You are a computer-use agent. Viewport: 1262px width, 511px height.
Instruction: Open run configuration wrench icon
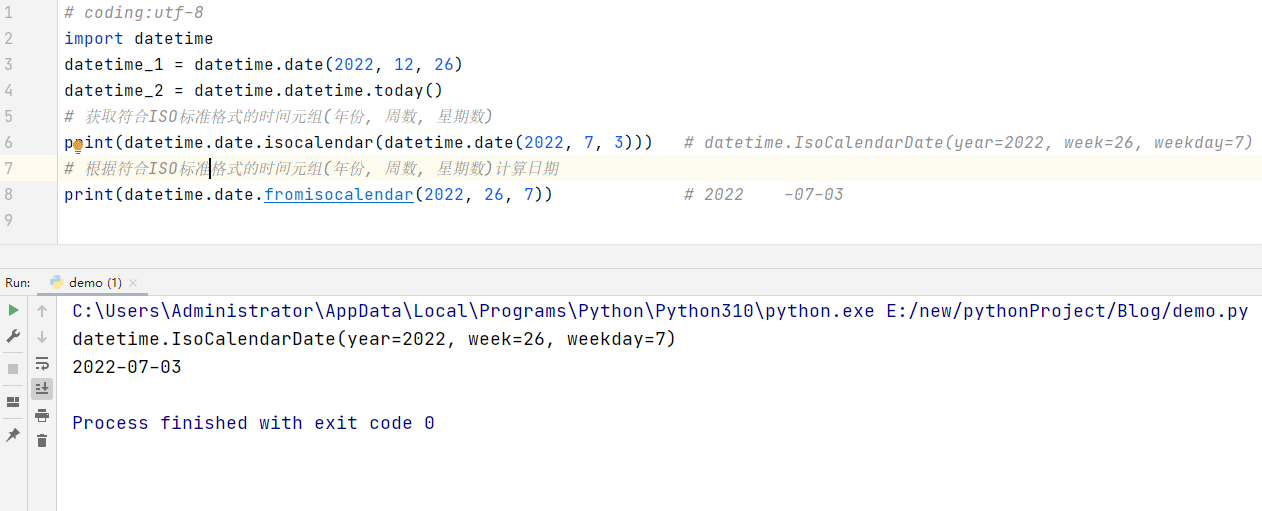pos(13,337)
